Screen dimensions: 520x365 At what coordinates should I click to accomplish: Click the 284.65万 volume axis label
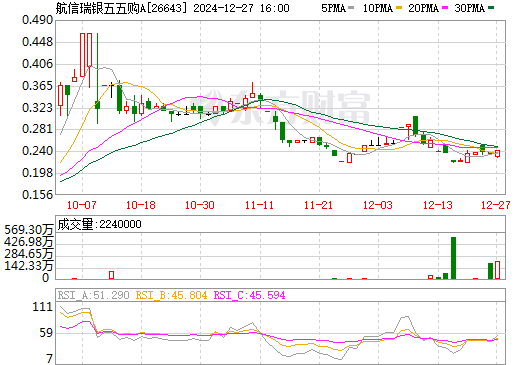29,254
